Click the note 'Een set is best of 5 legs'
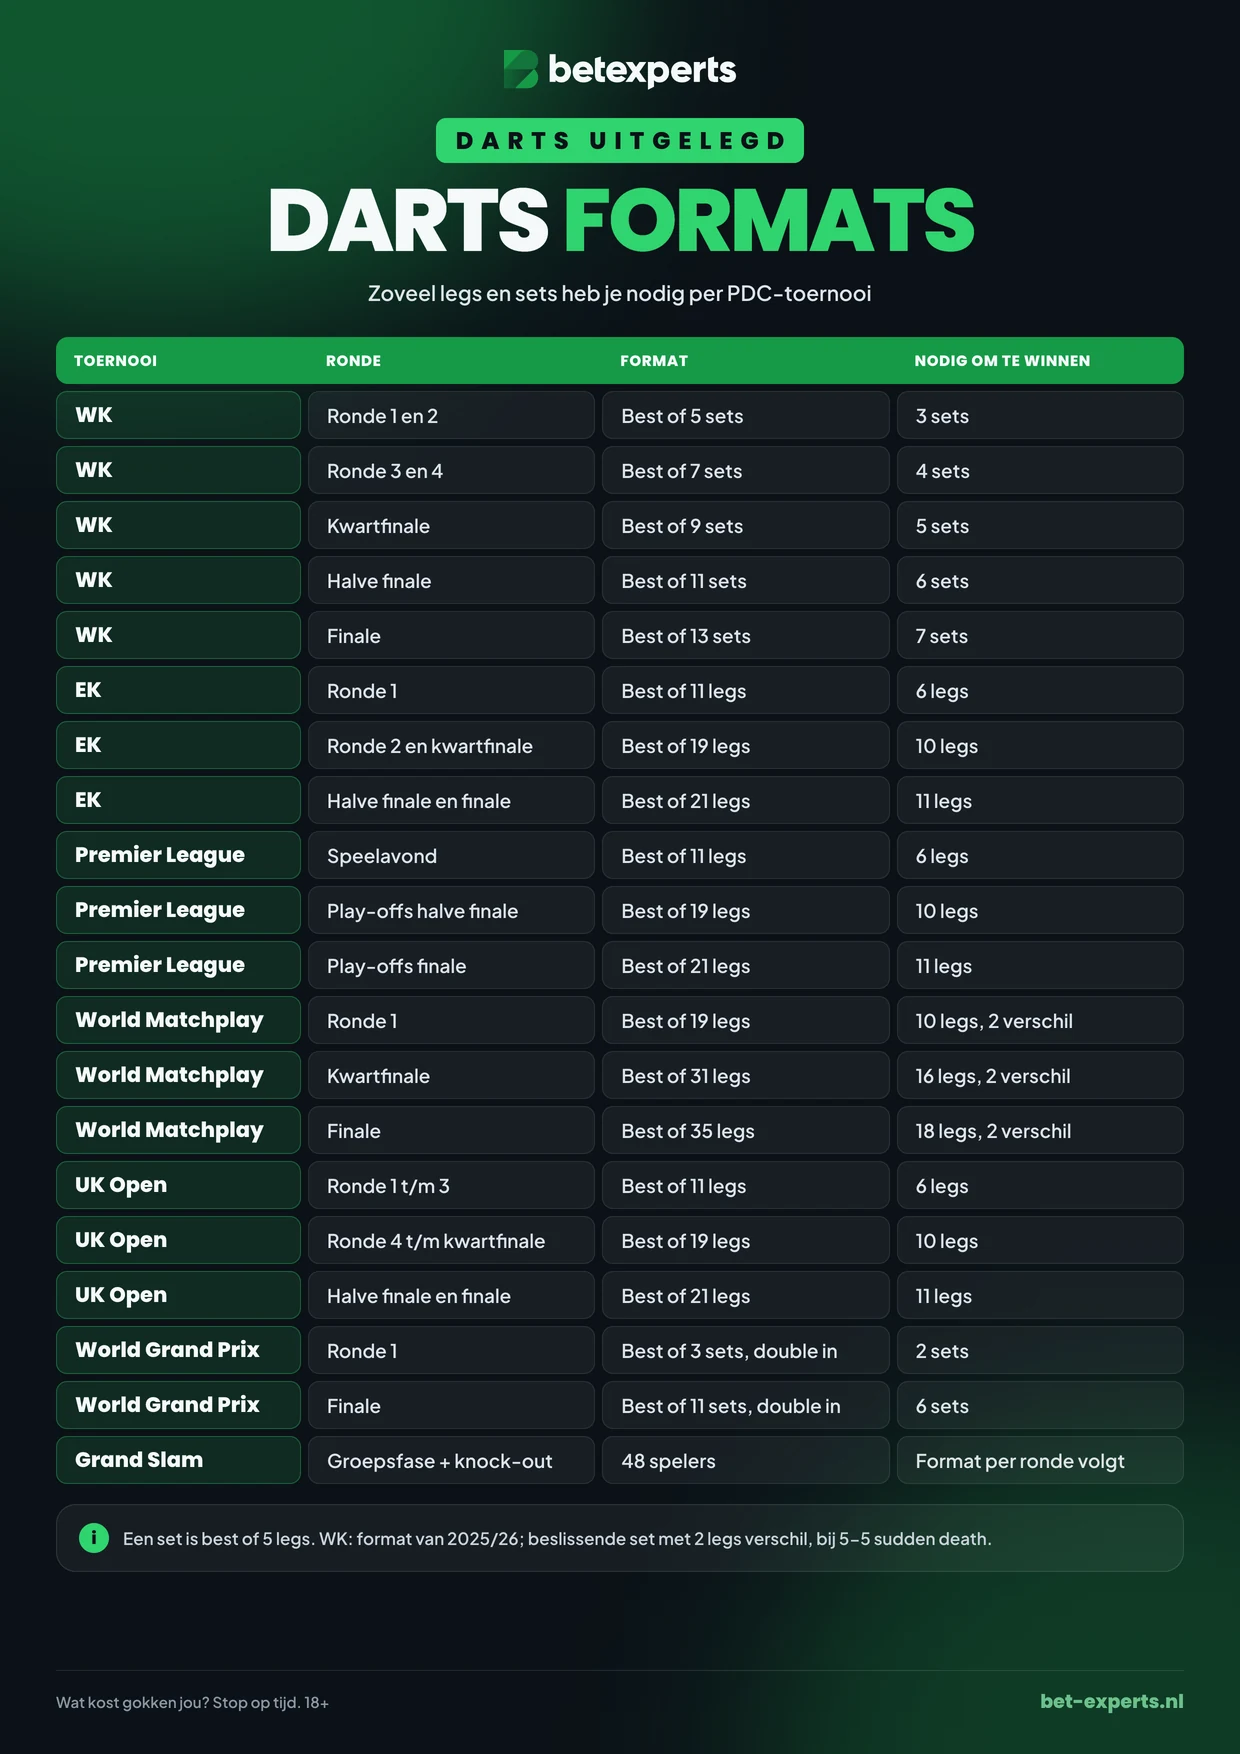This screenshot has width=1240, height=1754. tap(217, 1539)
